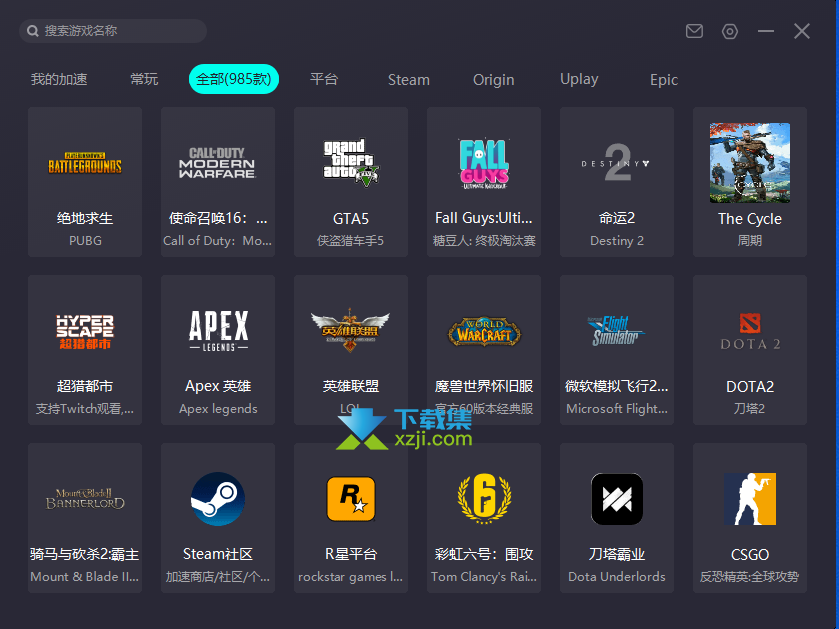Screen dimensions: 839x629
Task: Click the Apex legends subtitle
Action: (218, 409)
